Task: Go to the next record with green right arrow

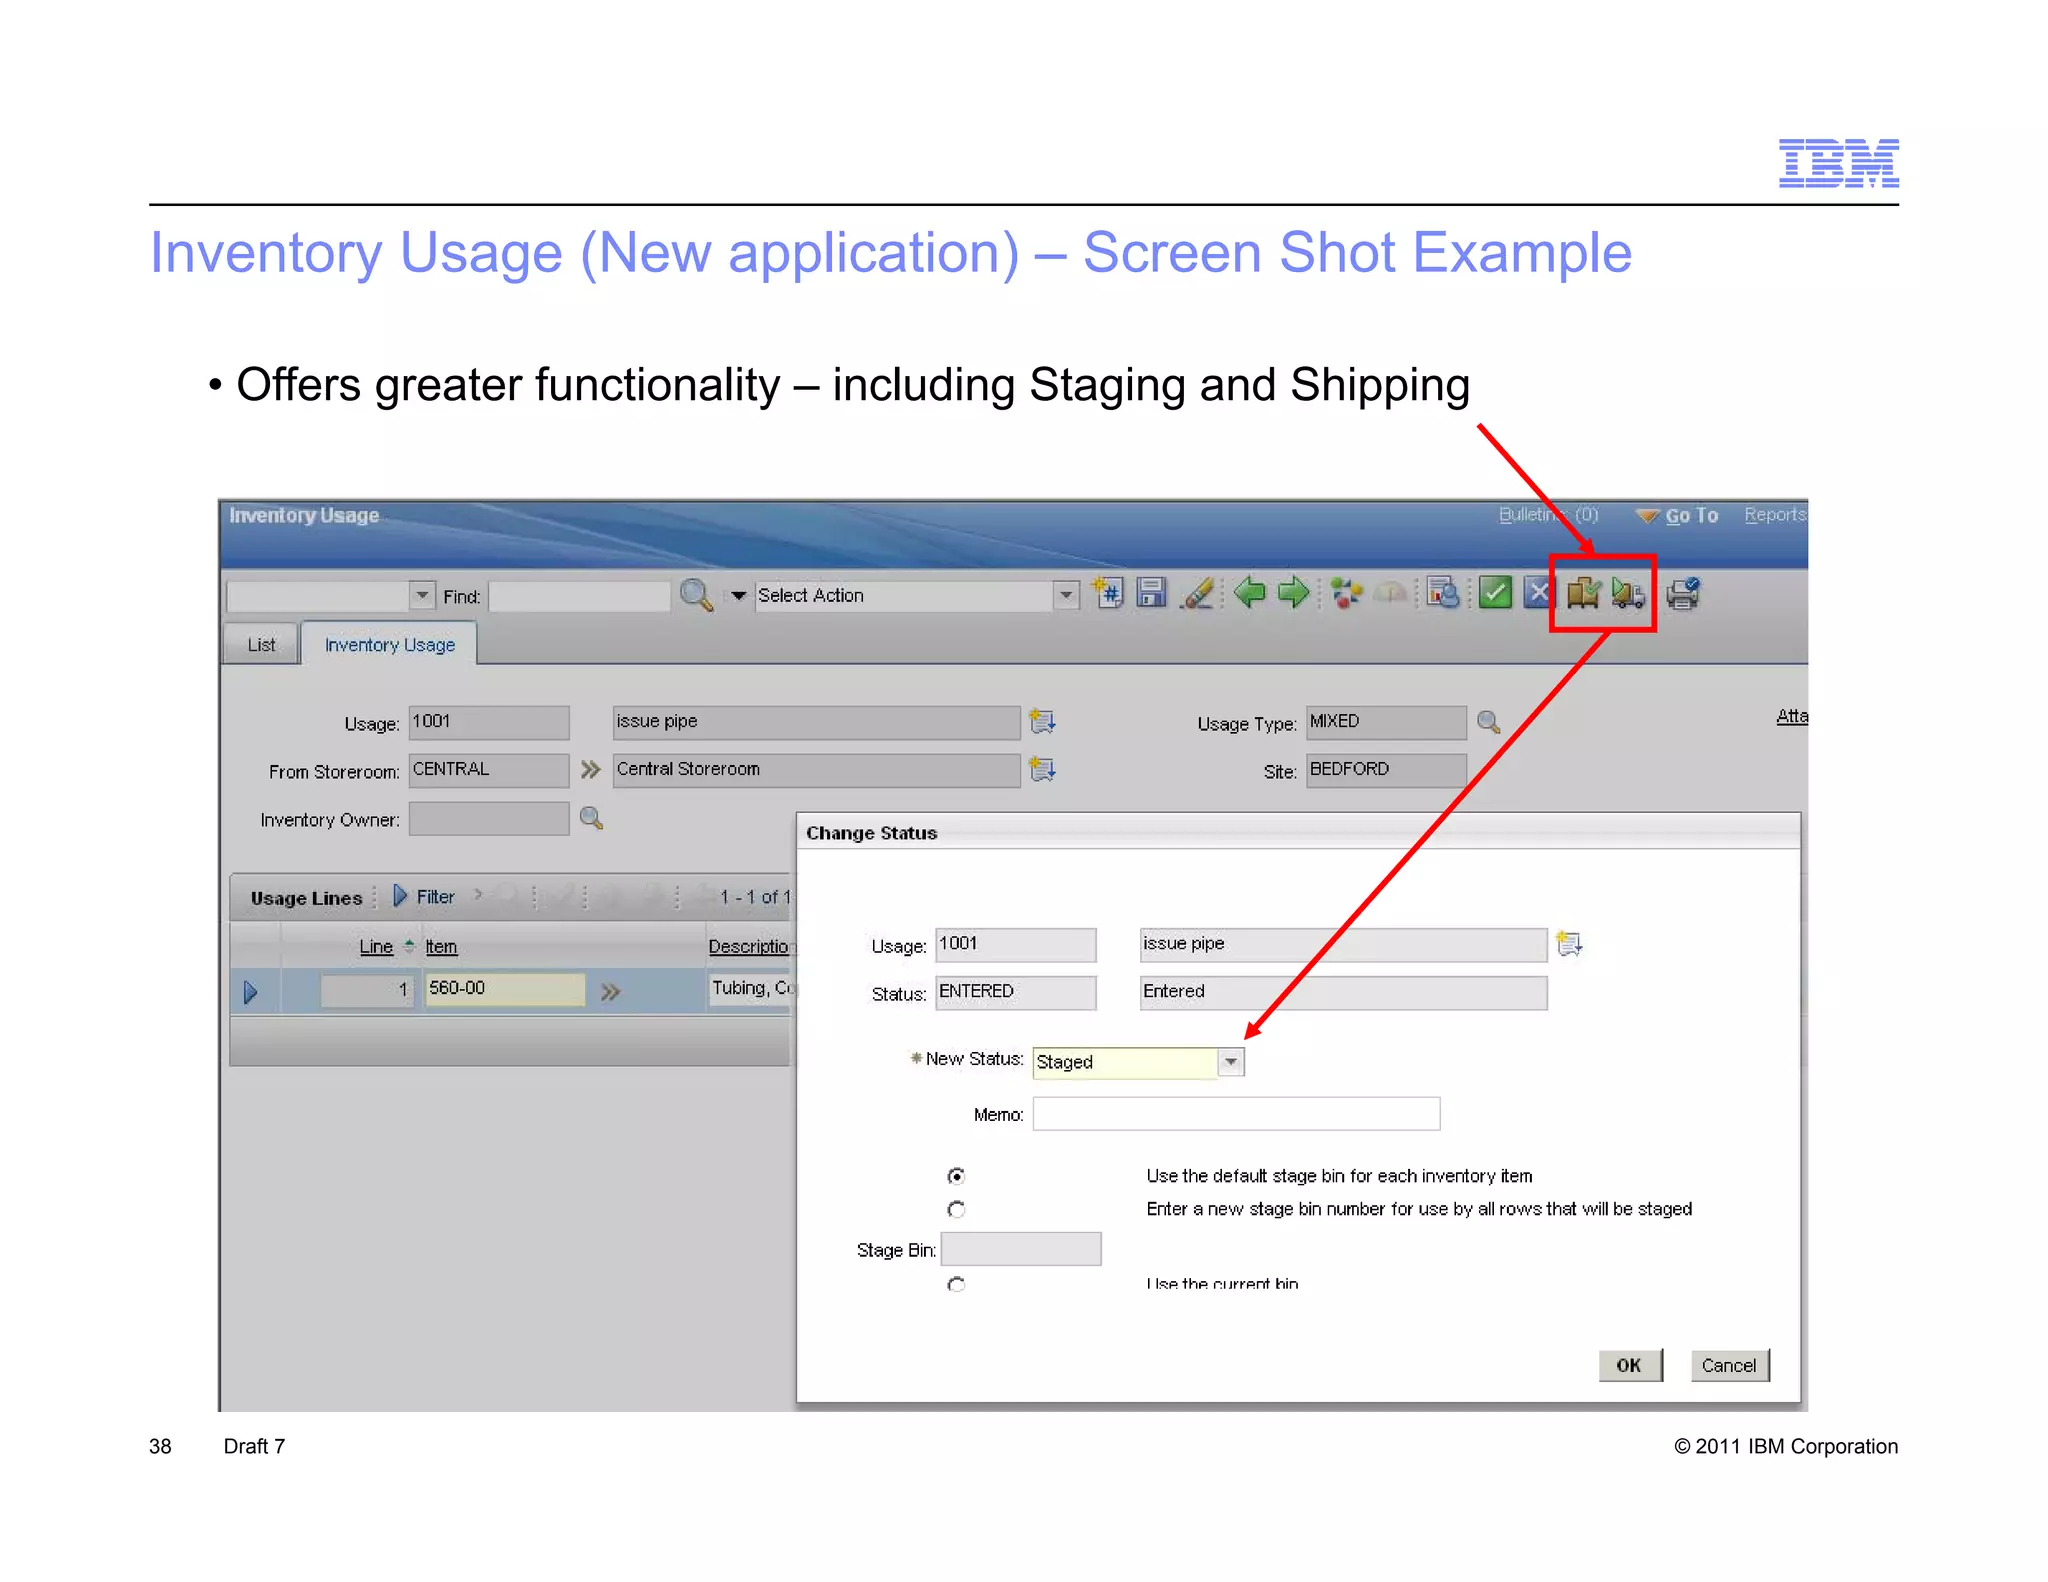Action: (1294, 593)
